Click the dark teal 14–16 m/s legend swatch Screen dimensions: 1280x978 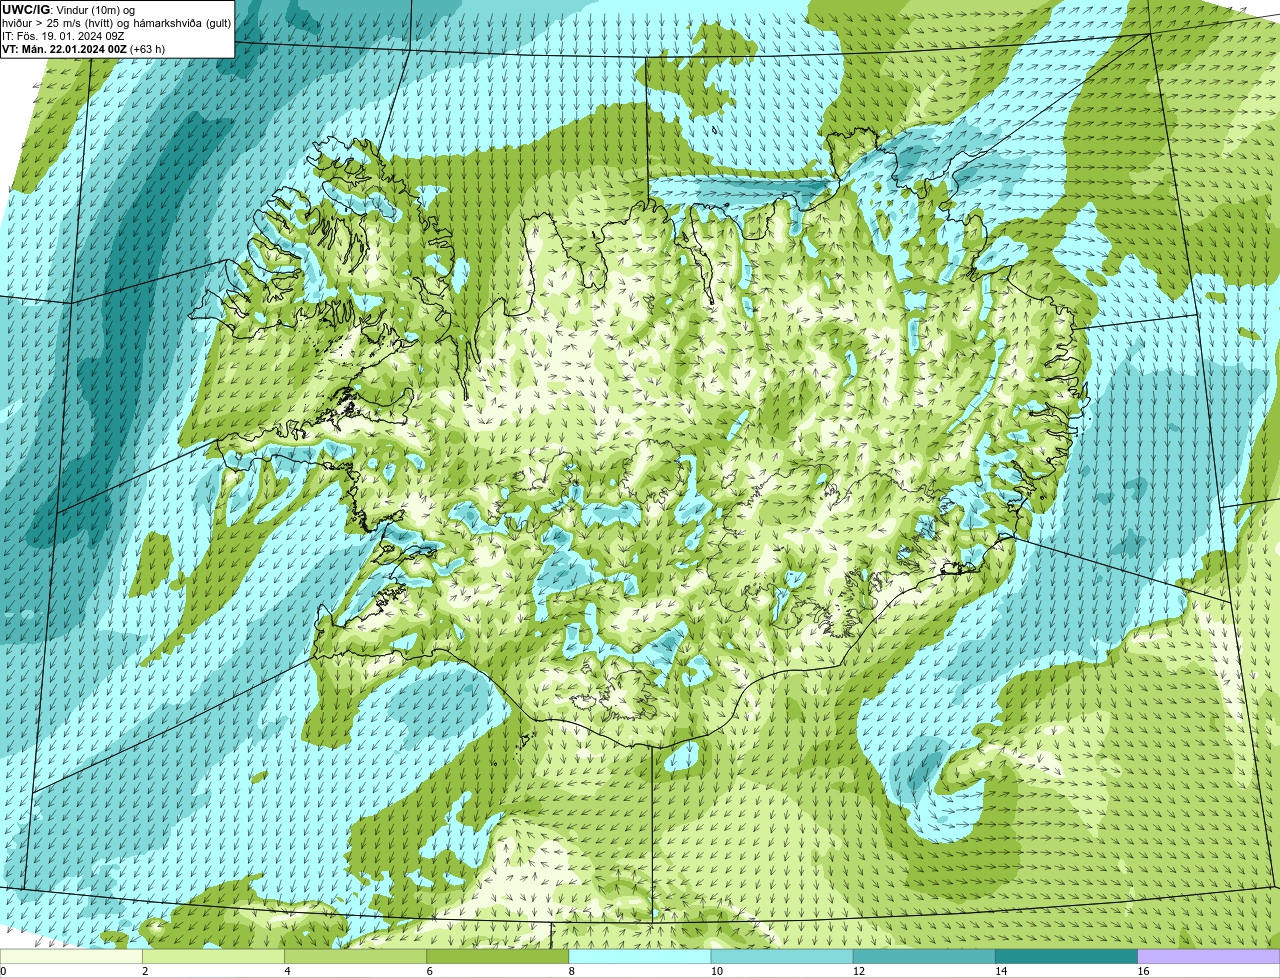pyautogui.click(x=1066, y=957)
